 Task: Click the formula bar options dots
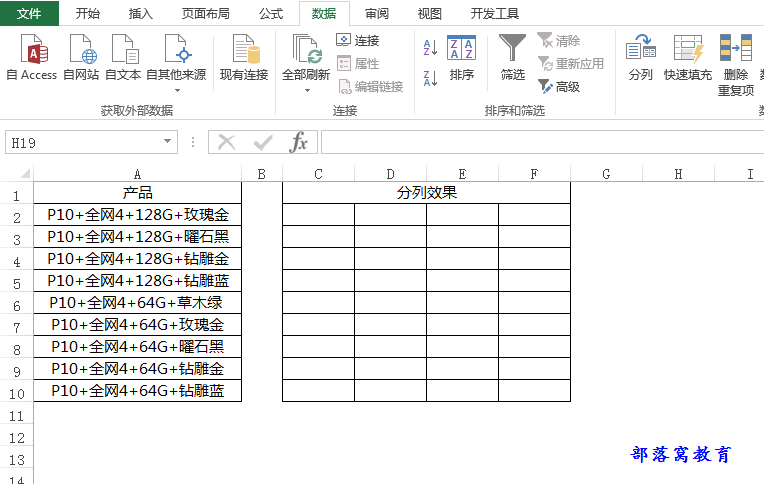pos(193,142)
